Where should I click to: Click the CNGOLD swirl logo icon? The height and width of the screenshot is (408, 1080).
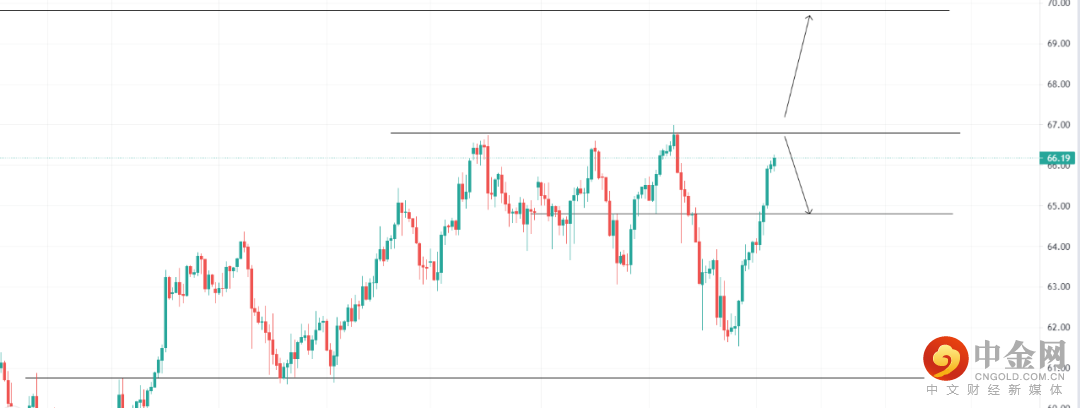point(944,357)
